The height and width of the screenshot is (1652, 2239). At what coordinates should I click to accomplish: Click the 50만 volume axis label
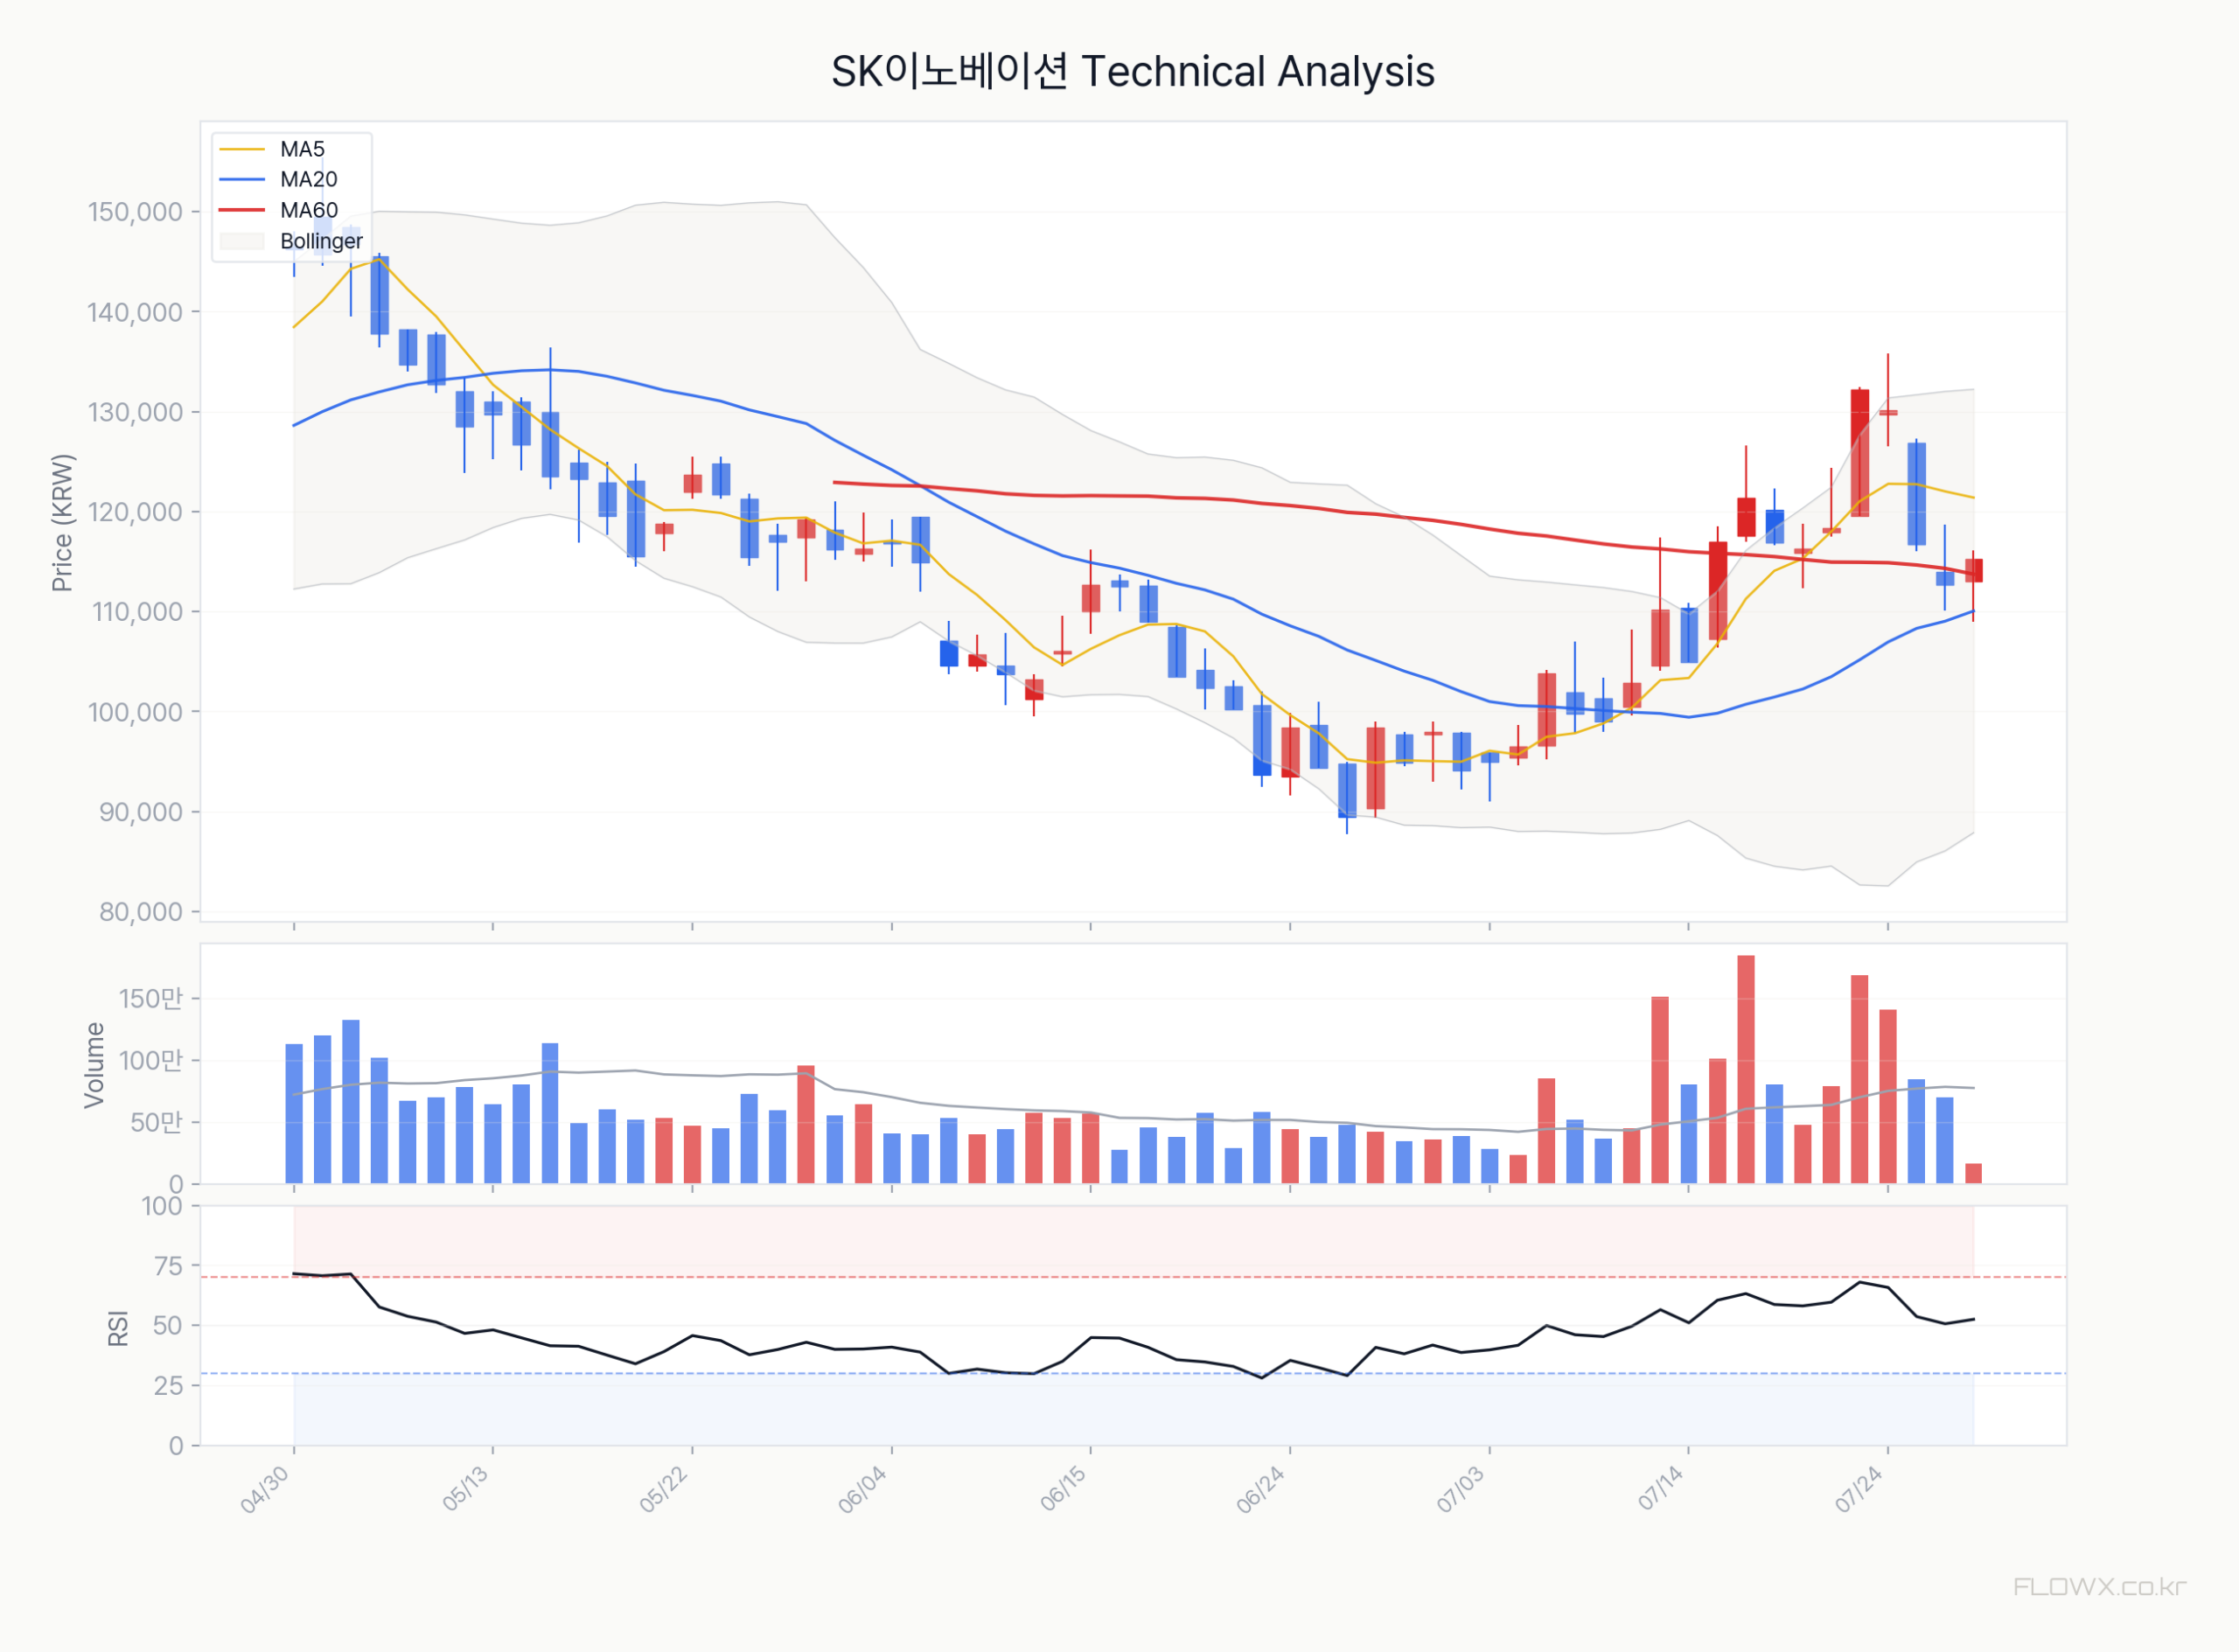(157, 1122)
